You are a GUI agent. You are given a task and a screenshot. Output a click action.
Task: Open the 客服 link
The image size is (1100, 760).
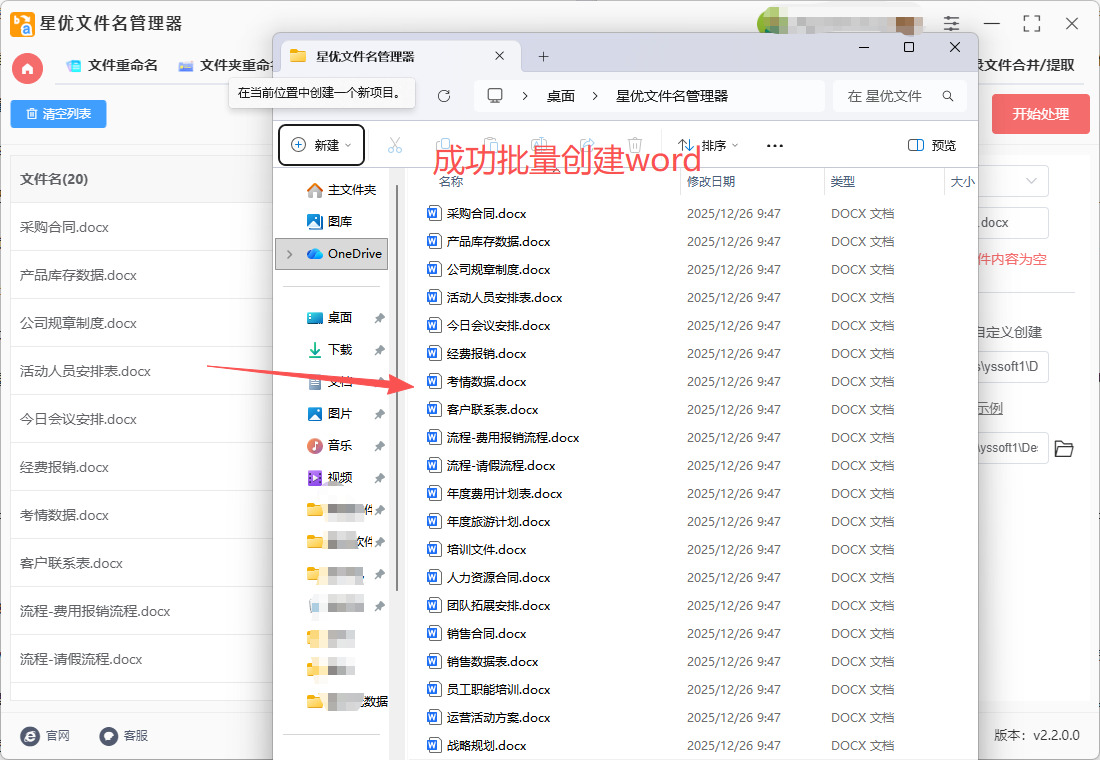123,735
